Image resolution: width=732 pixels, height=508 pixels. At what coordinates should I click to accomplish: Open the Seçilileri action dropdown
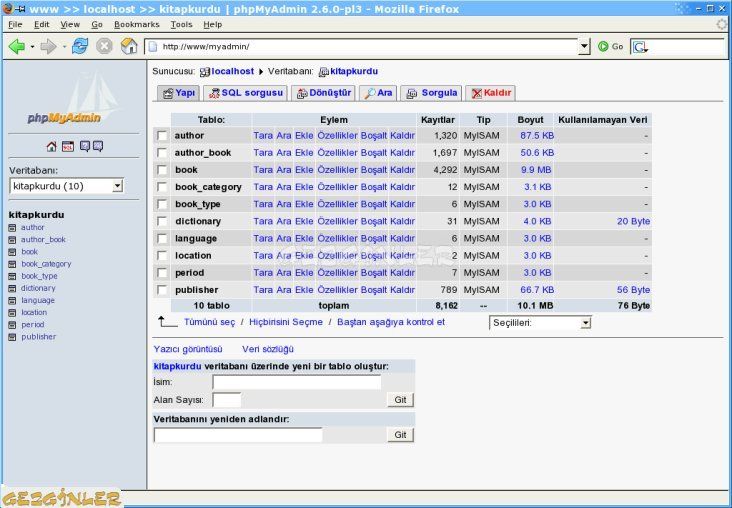[540, 323]
